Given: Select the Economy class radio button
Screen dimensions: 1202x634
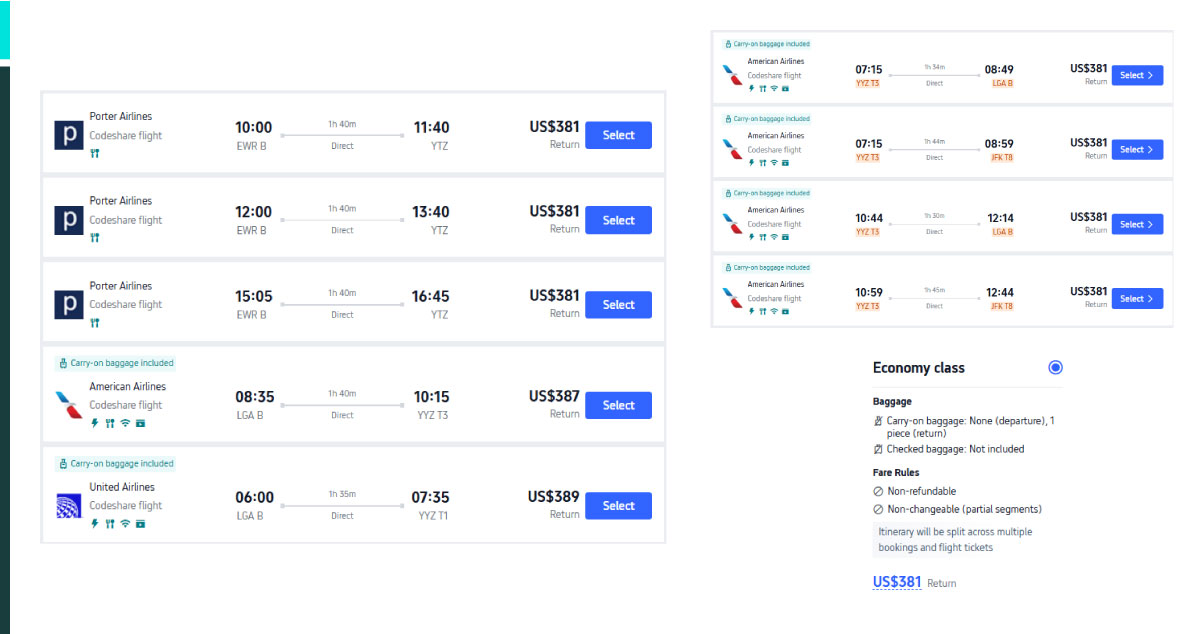Looking at the screenshot, I should (x=1055, y=368).
